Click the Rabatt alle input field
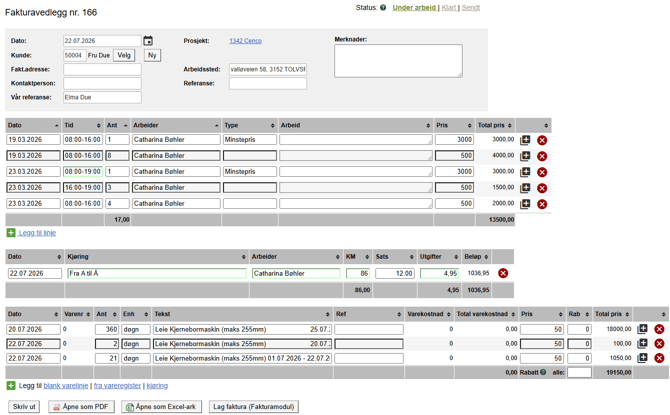This screenshot has height=415, width=670. point(579,372)
